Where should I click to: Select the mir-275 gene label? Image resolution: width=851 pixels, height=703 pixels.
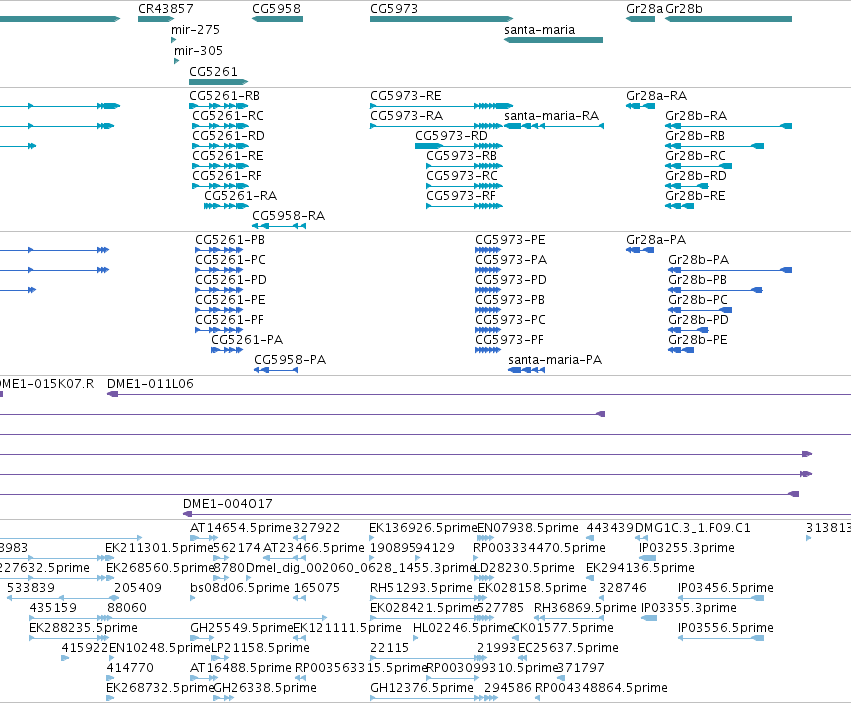[195, 30]
